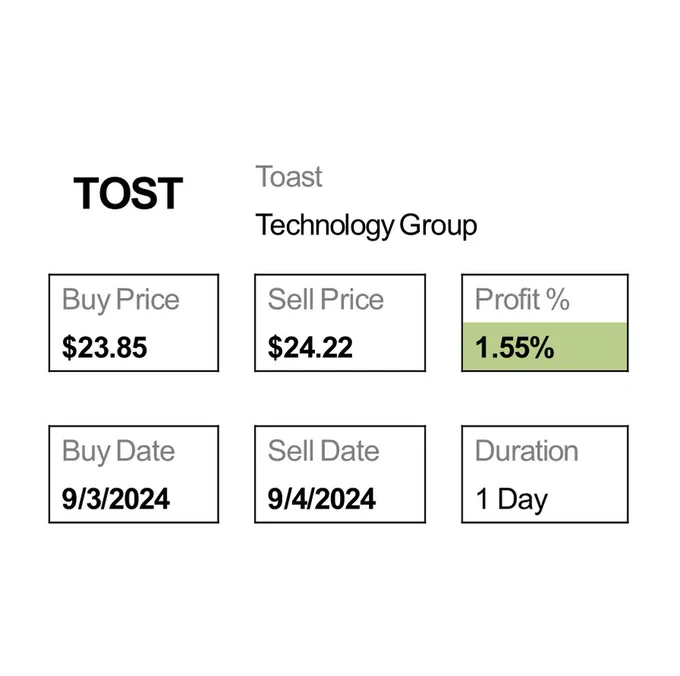Click the word Sell in Sell Date
The image size is (680, 676).
tap(291, 451)
